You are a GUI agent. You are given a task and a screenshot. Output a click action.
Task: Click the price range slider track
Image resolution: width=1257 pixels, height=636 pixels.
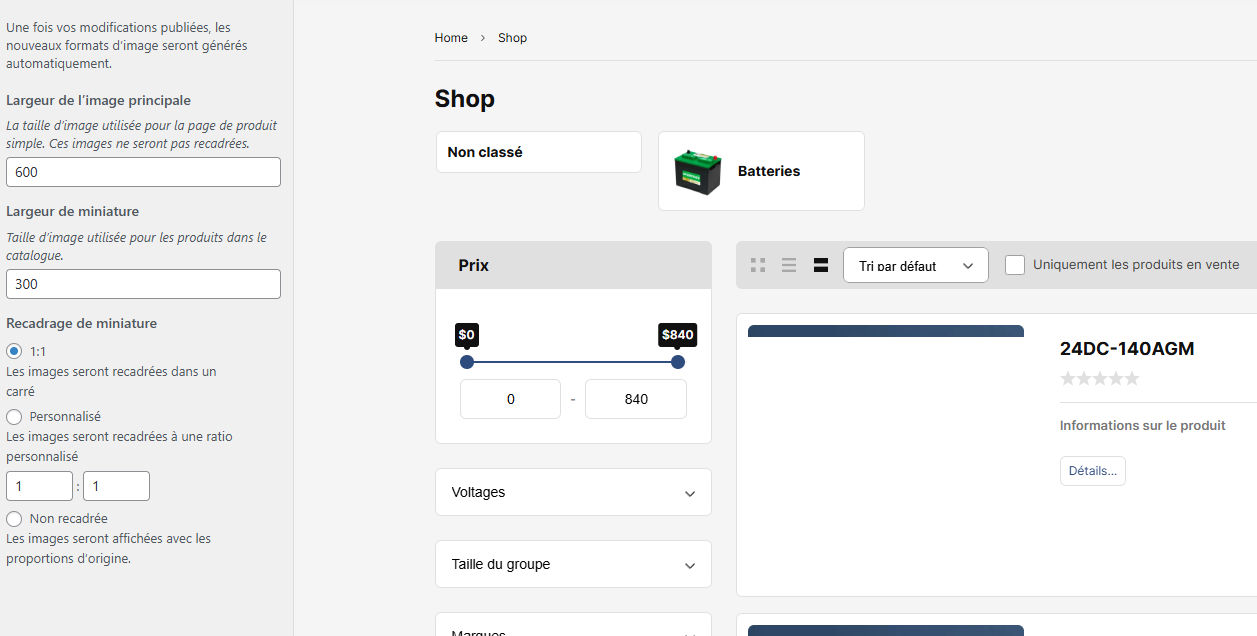pos(572,362)
